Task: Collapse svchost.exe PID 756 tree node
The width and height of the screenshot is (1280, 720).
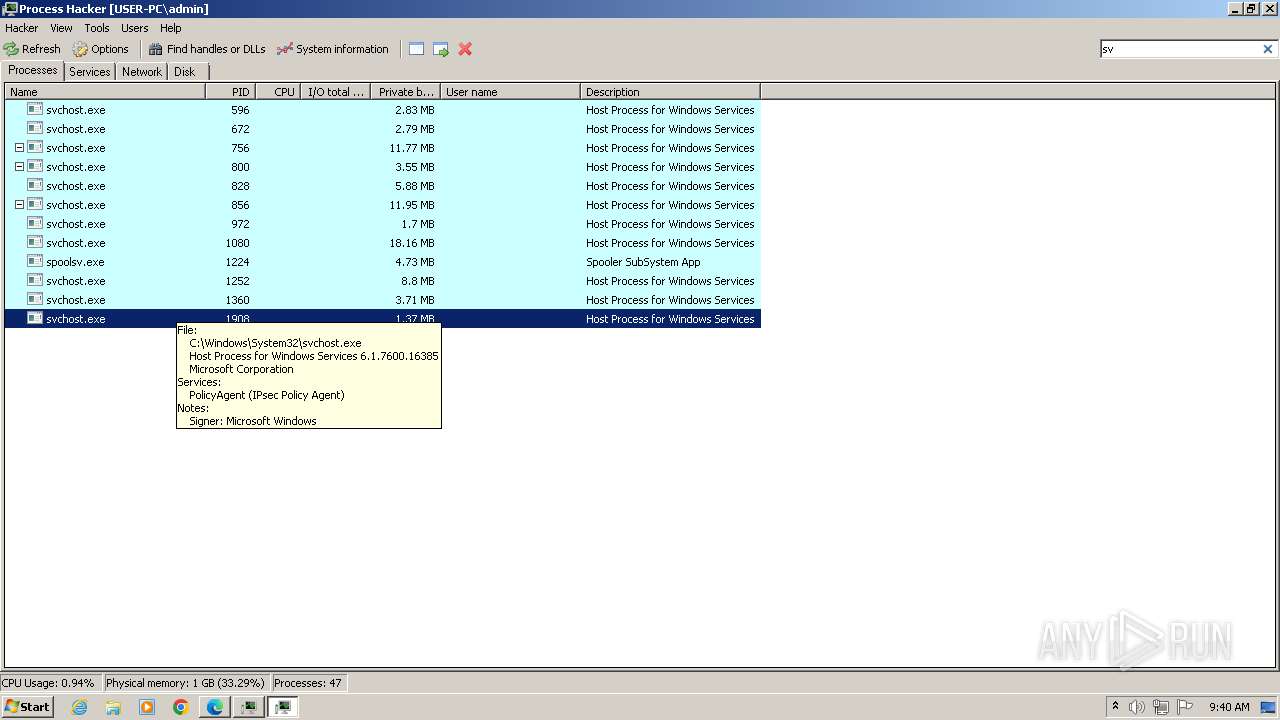Action: [19, 148]
